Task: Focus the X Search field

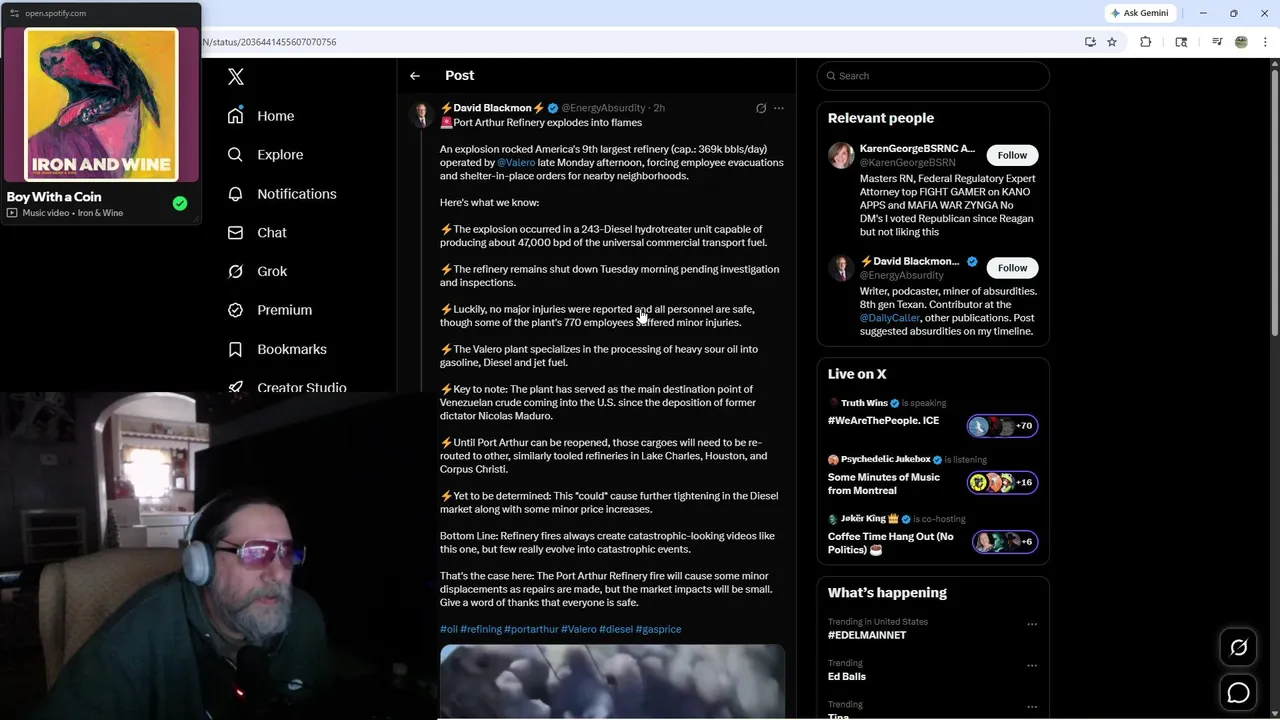Action: click(933, 76)
